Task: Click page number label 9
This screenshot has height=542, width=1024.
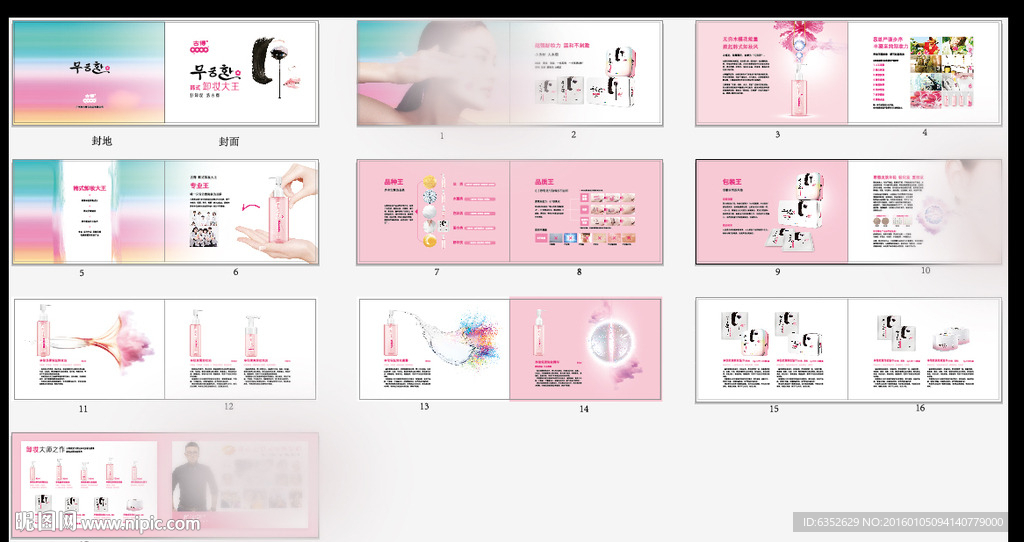Action: point(777,272)
